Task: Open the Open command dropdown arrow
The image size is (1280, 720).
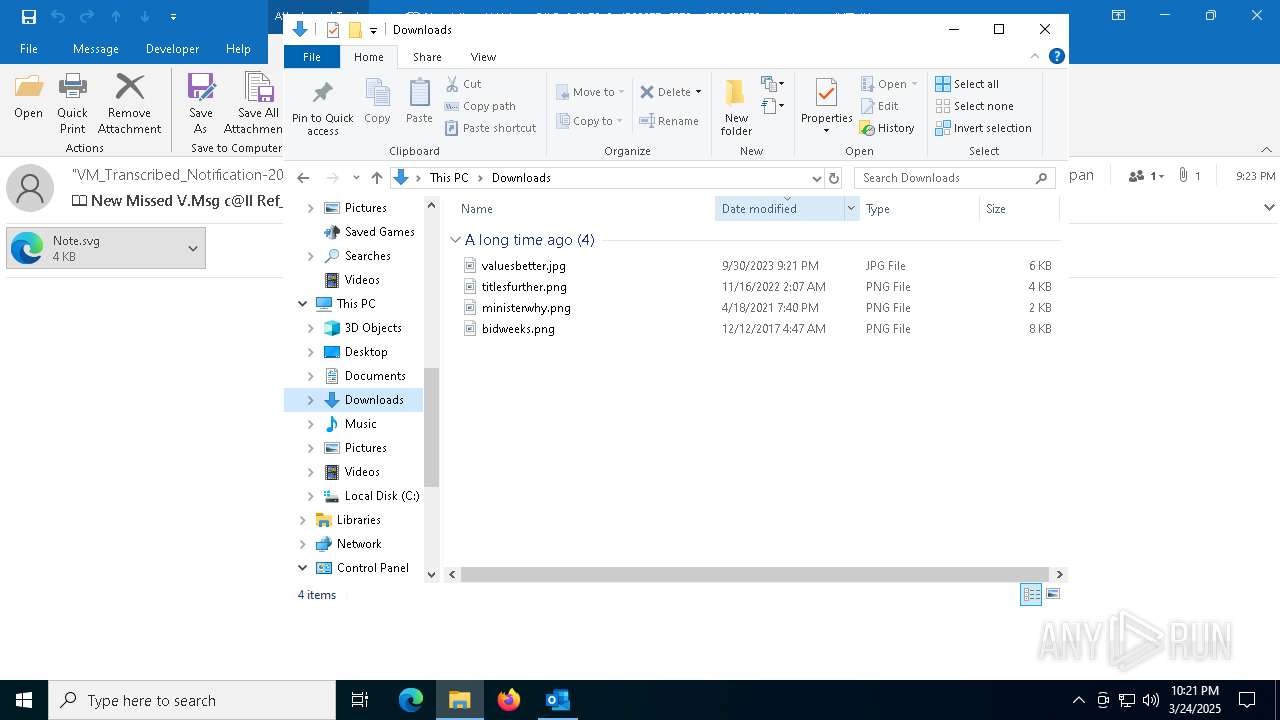Action: pos(914,84)
